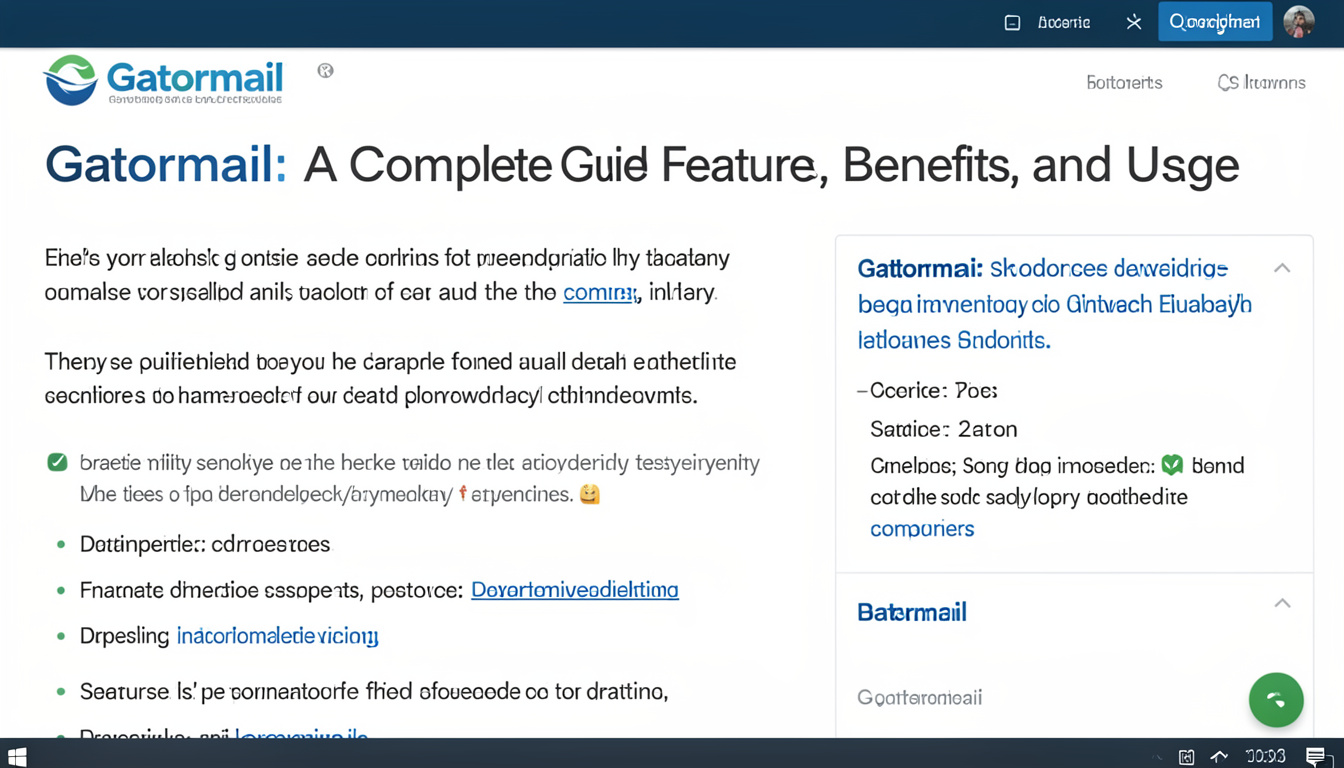Show hidden system tray icons

coord(1159,757)
